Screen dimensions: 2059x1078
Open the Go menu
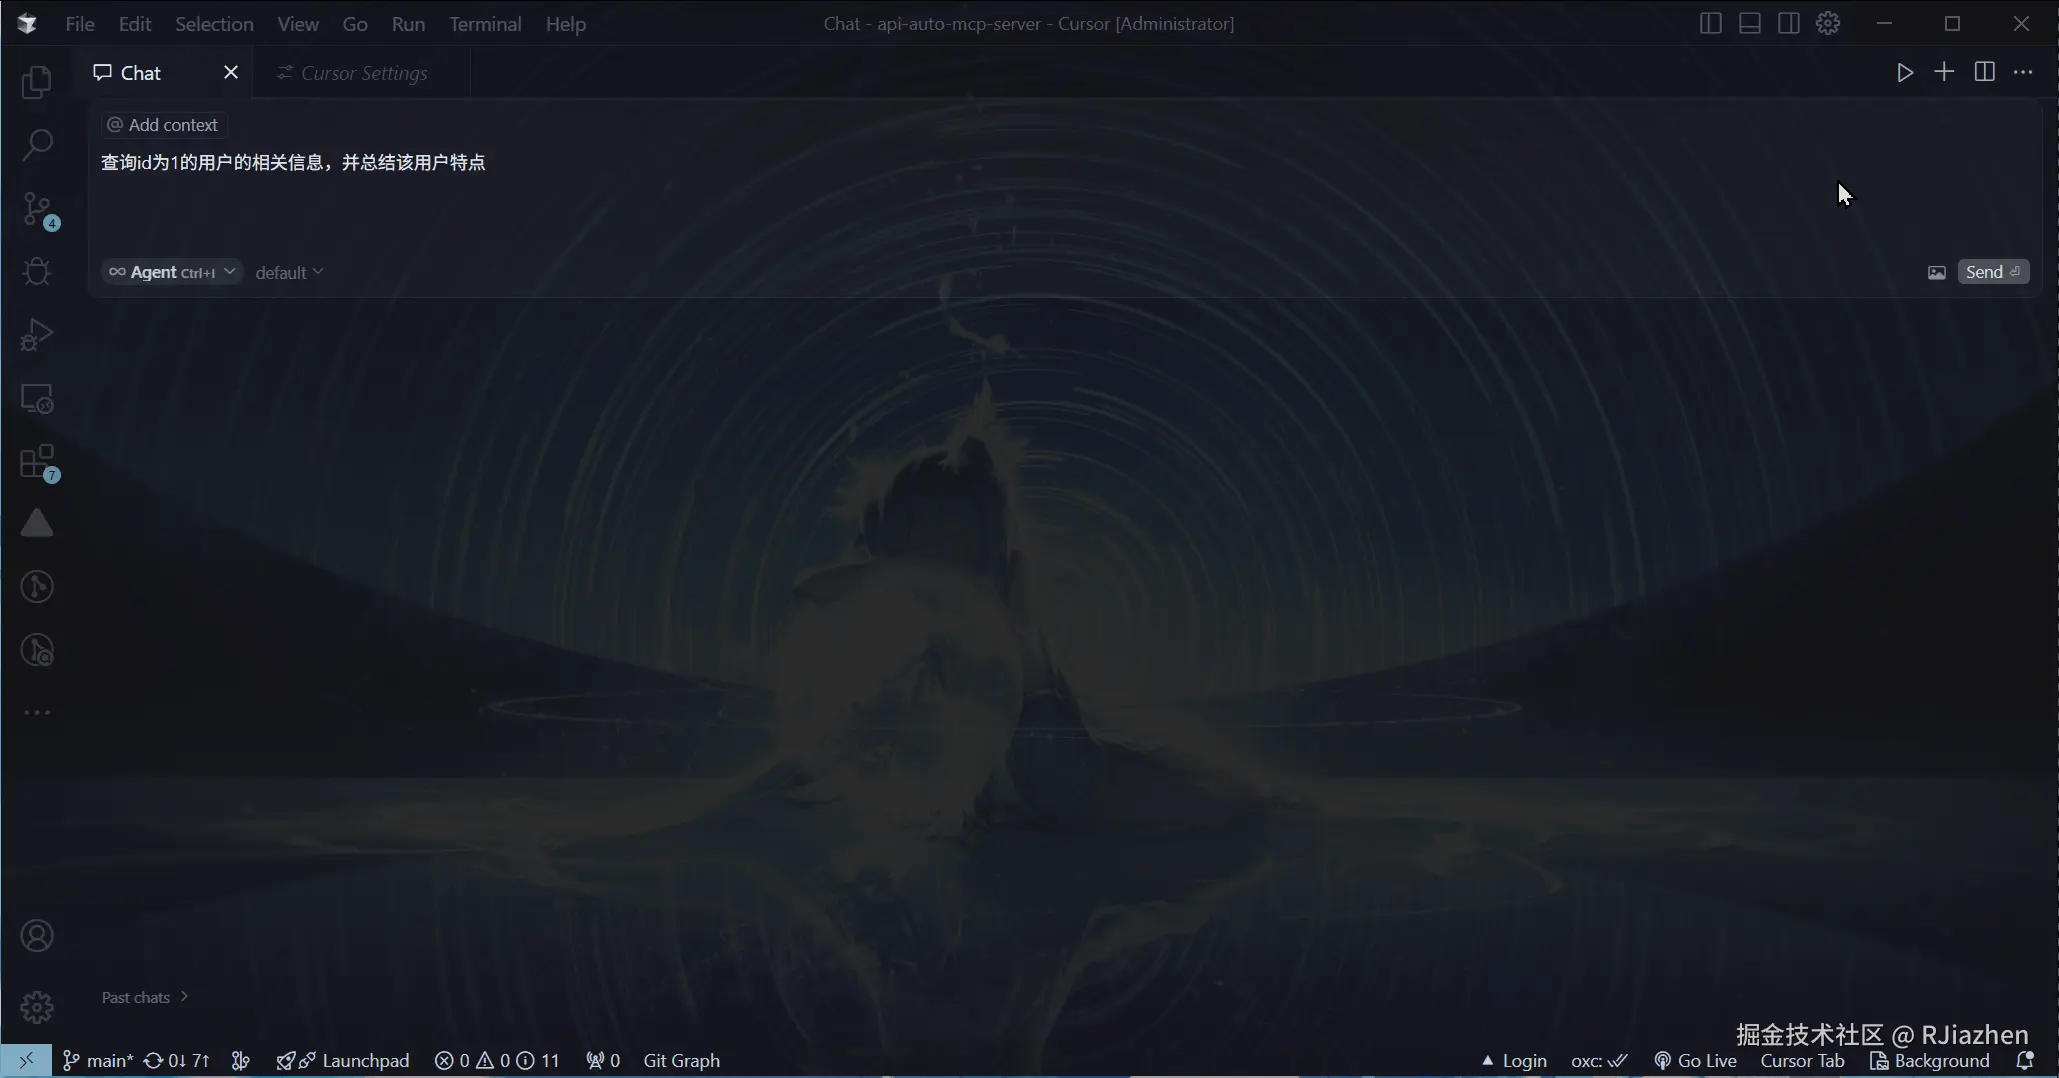tap(355, 24)
